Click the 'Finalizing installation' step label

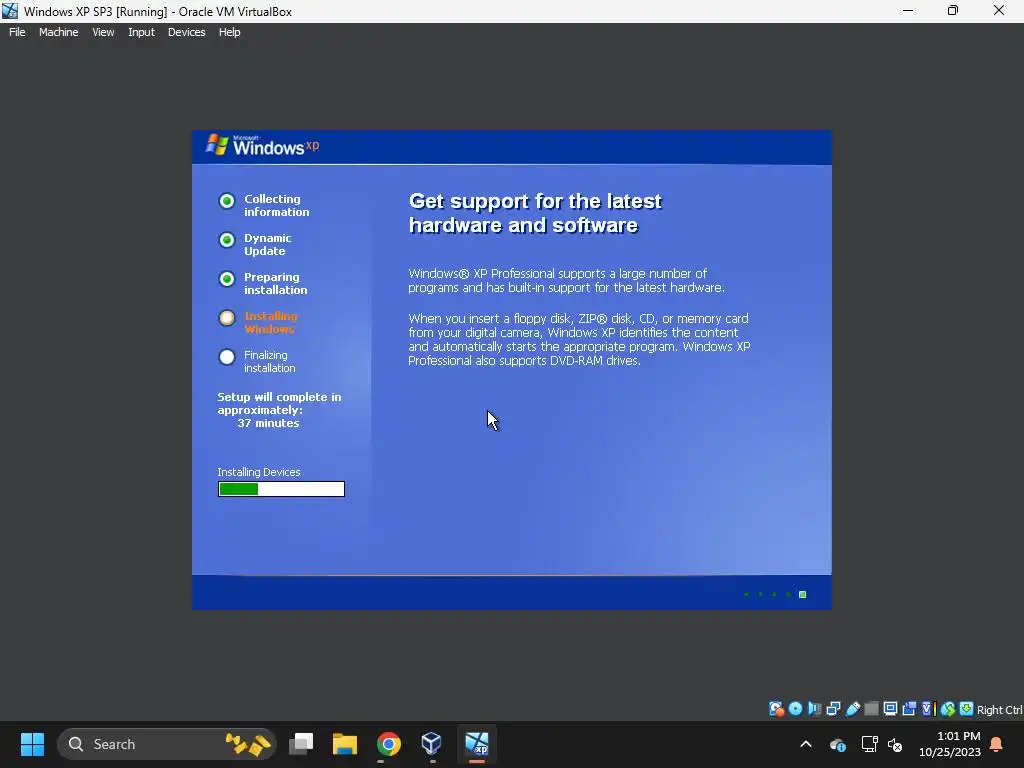click(269, 362)
